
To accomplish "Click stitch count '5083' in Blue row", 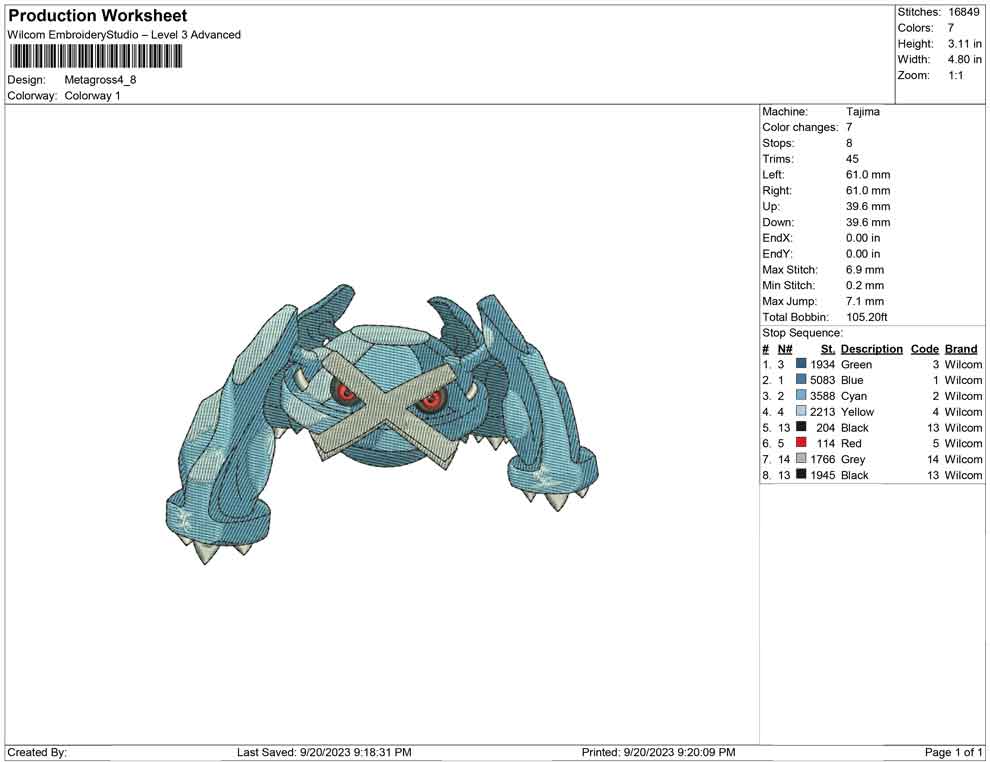I will click(823, 380).
